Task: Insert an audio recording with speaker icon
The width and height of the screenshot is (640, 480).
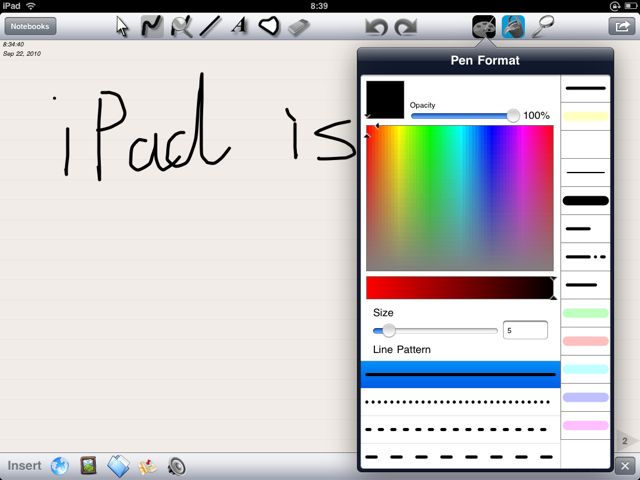Action: pyautogui.click(x=177, y=467)
